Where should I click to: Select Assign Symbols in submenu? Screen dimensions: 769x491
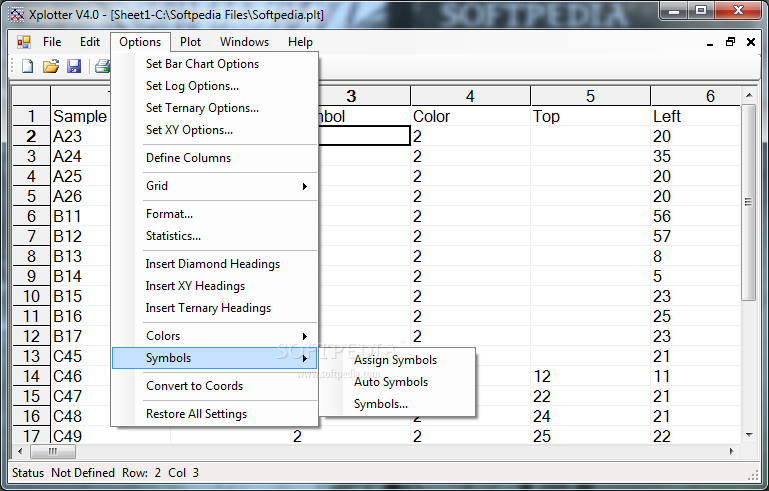coord(397,360)
